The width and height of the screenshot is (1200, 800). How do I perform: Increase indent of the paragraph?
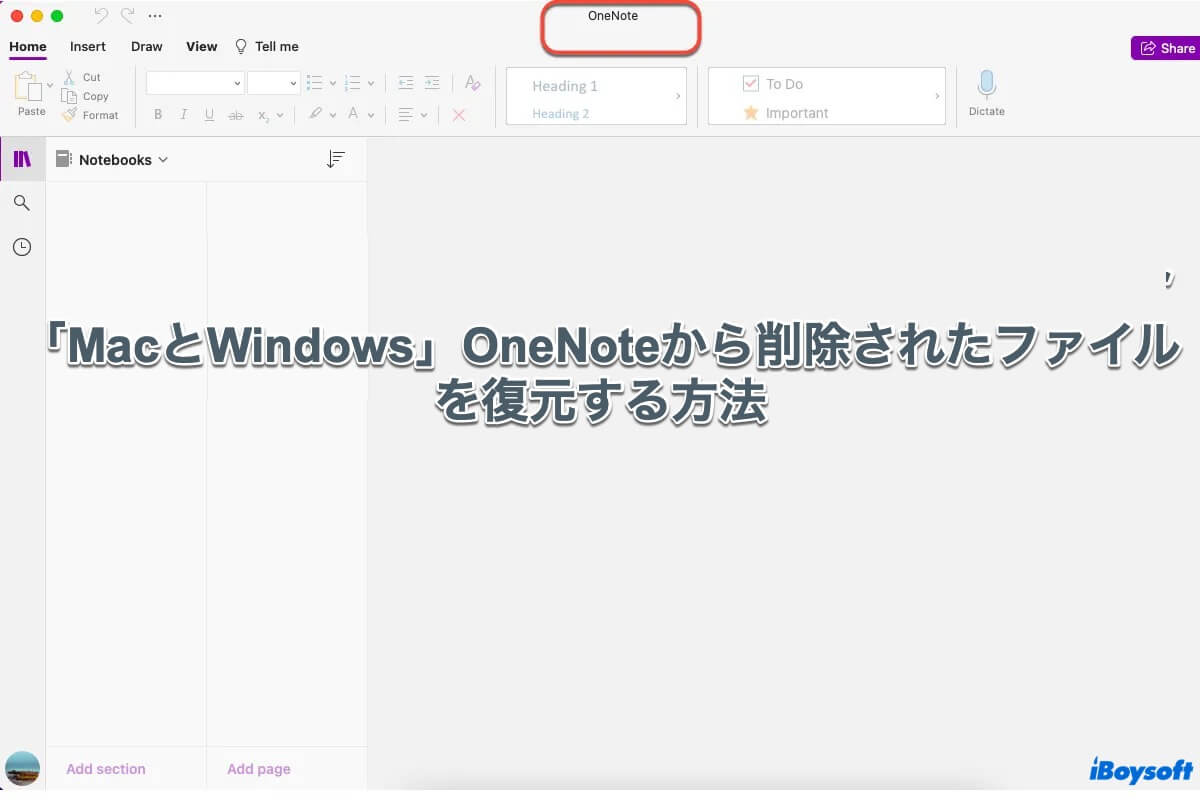pos(432,83)
